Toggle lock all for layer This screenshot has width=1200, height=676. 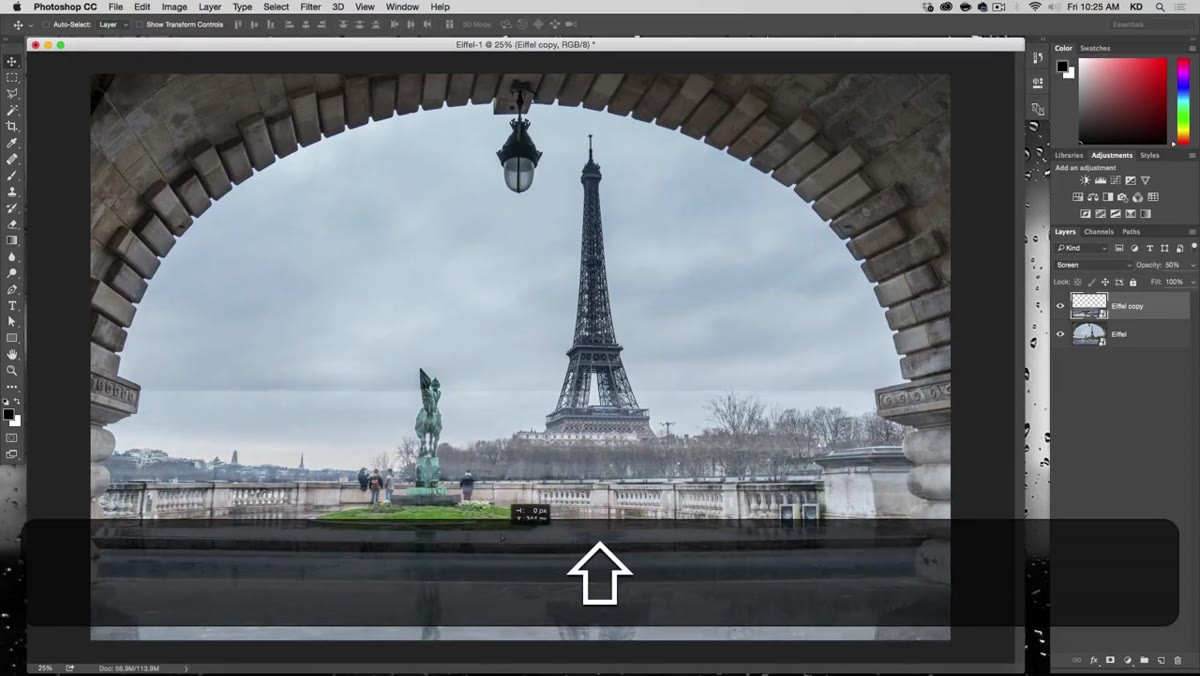coord(1133,282)
